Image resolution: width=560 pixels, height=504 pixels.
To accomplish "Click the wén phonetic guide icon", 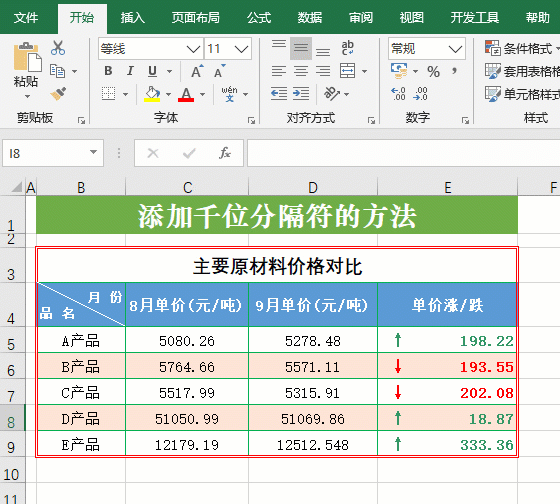I will (229, 94).
